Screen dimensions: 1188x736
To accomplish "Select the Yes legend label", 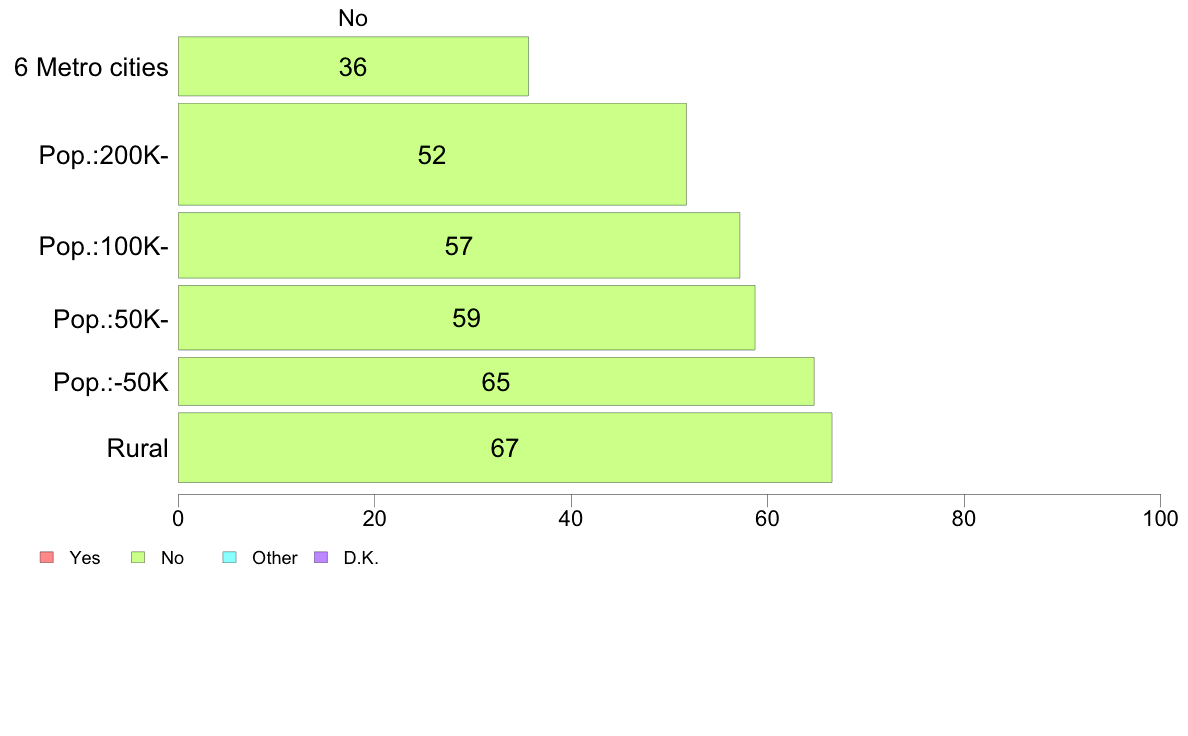I will point(85,558).
